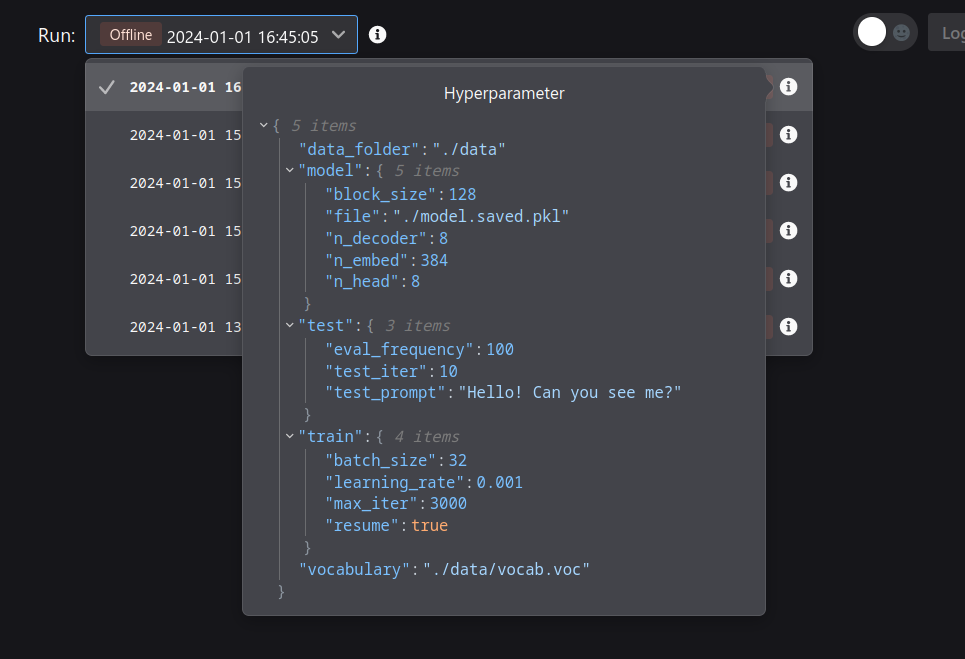Click info icon of the selected first run
The image size is (965, 659).
tap(788, 87)
